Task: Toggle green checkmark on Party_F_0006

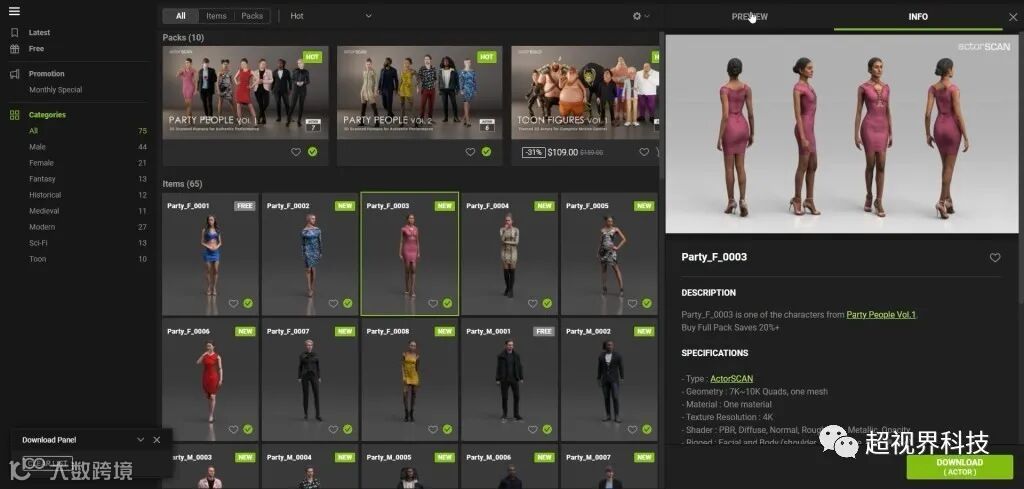Action: (248, 430)
